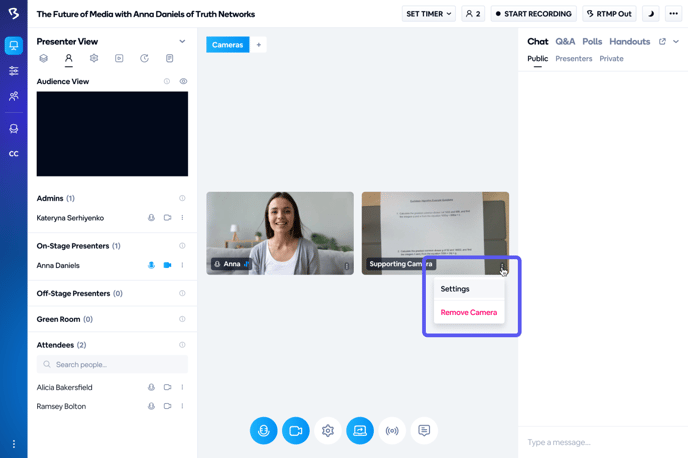Open options menu for Alicia Bakersfield
This screenshot has height=458, width=688.
point(183,387)
